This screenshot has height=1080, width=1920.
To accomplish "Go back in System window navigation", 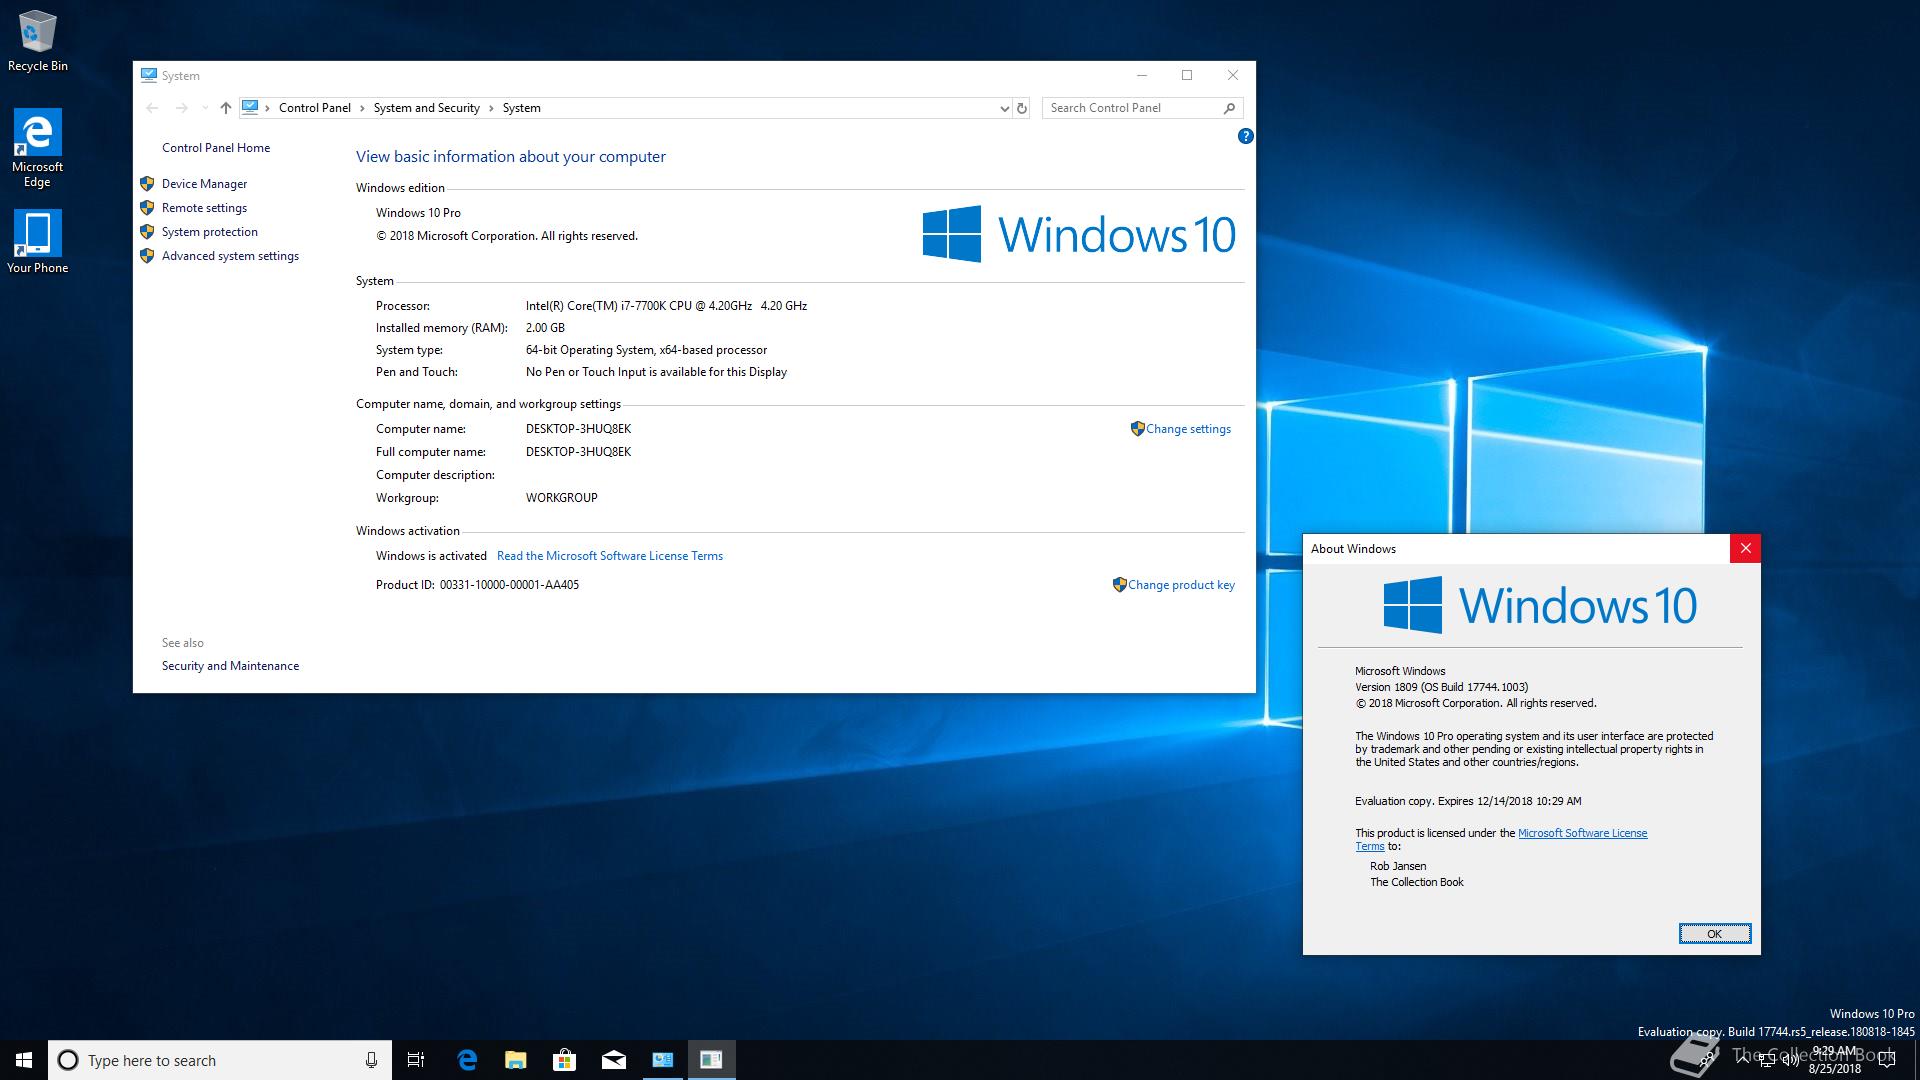I will [152, 108].
